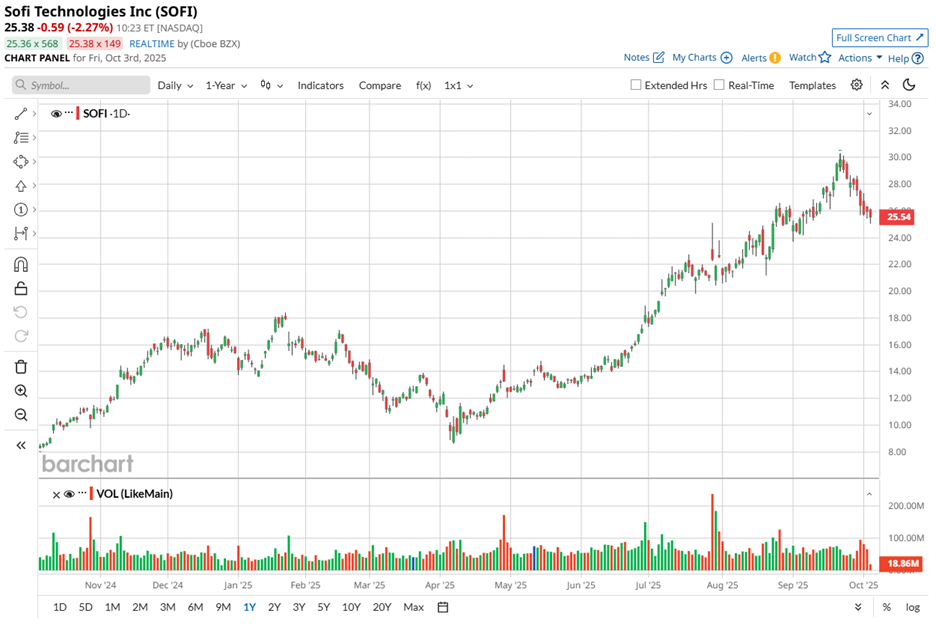Switch the axis to log scale

[913, 607]
